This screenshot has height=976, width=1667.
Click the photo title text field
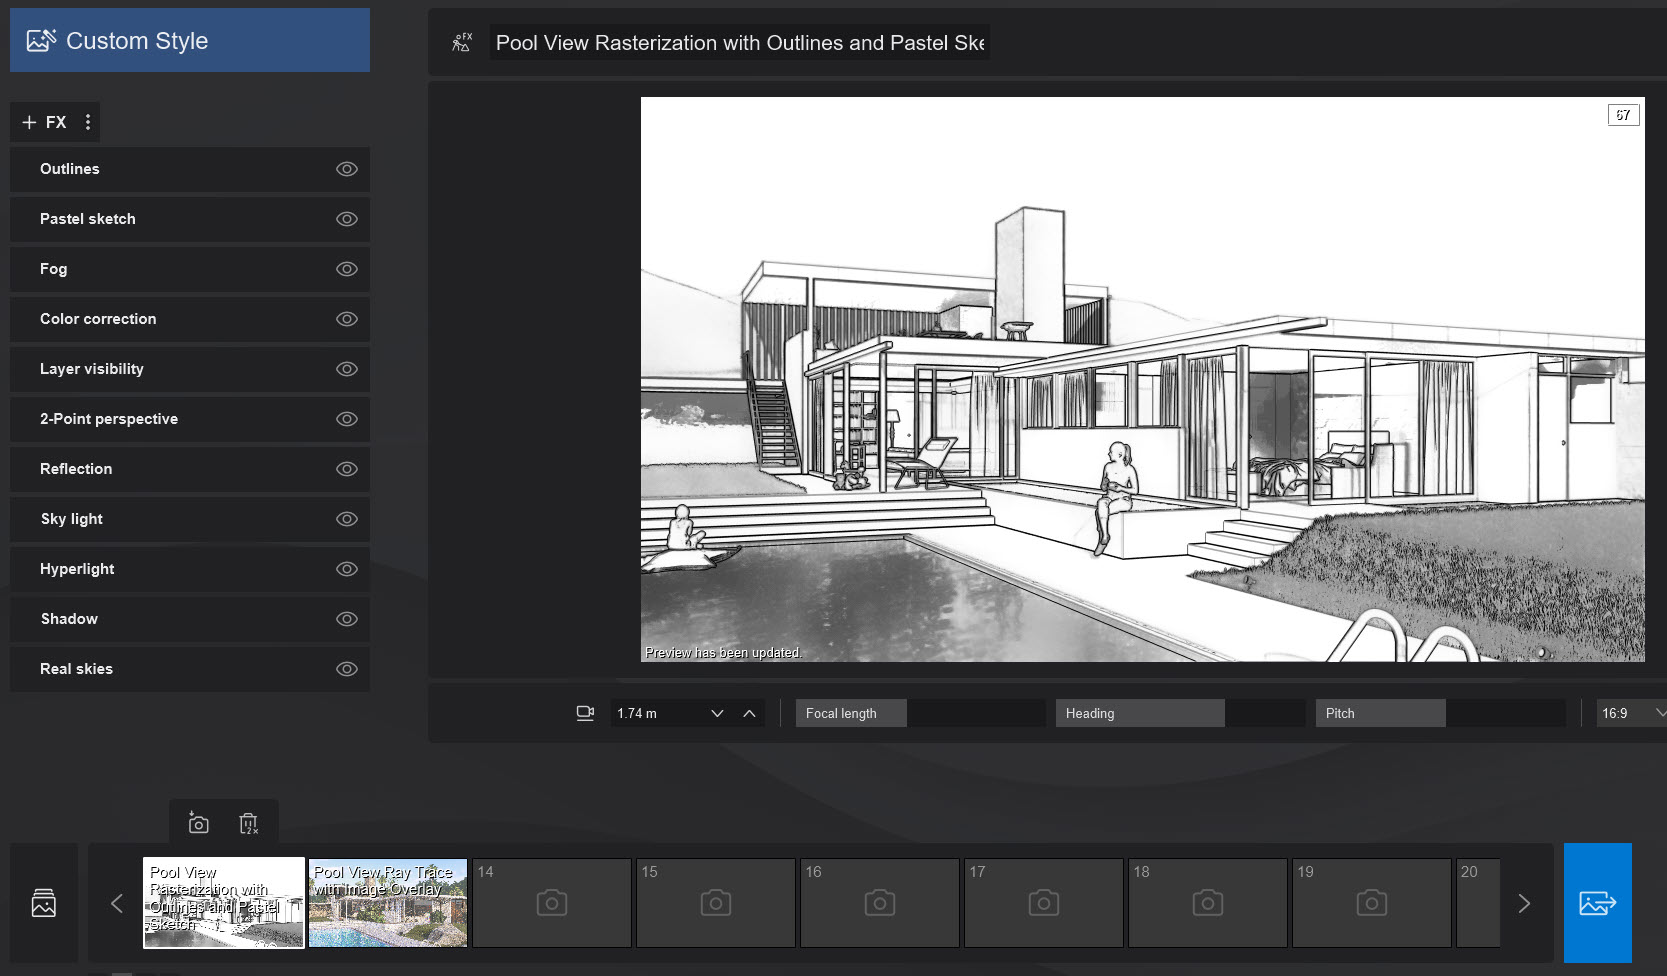point(739,43)
